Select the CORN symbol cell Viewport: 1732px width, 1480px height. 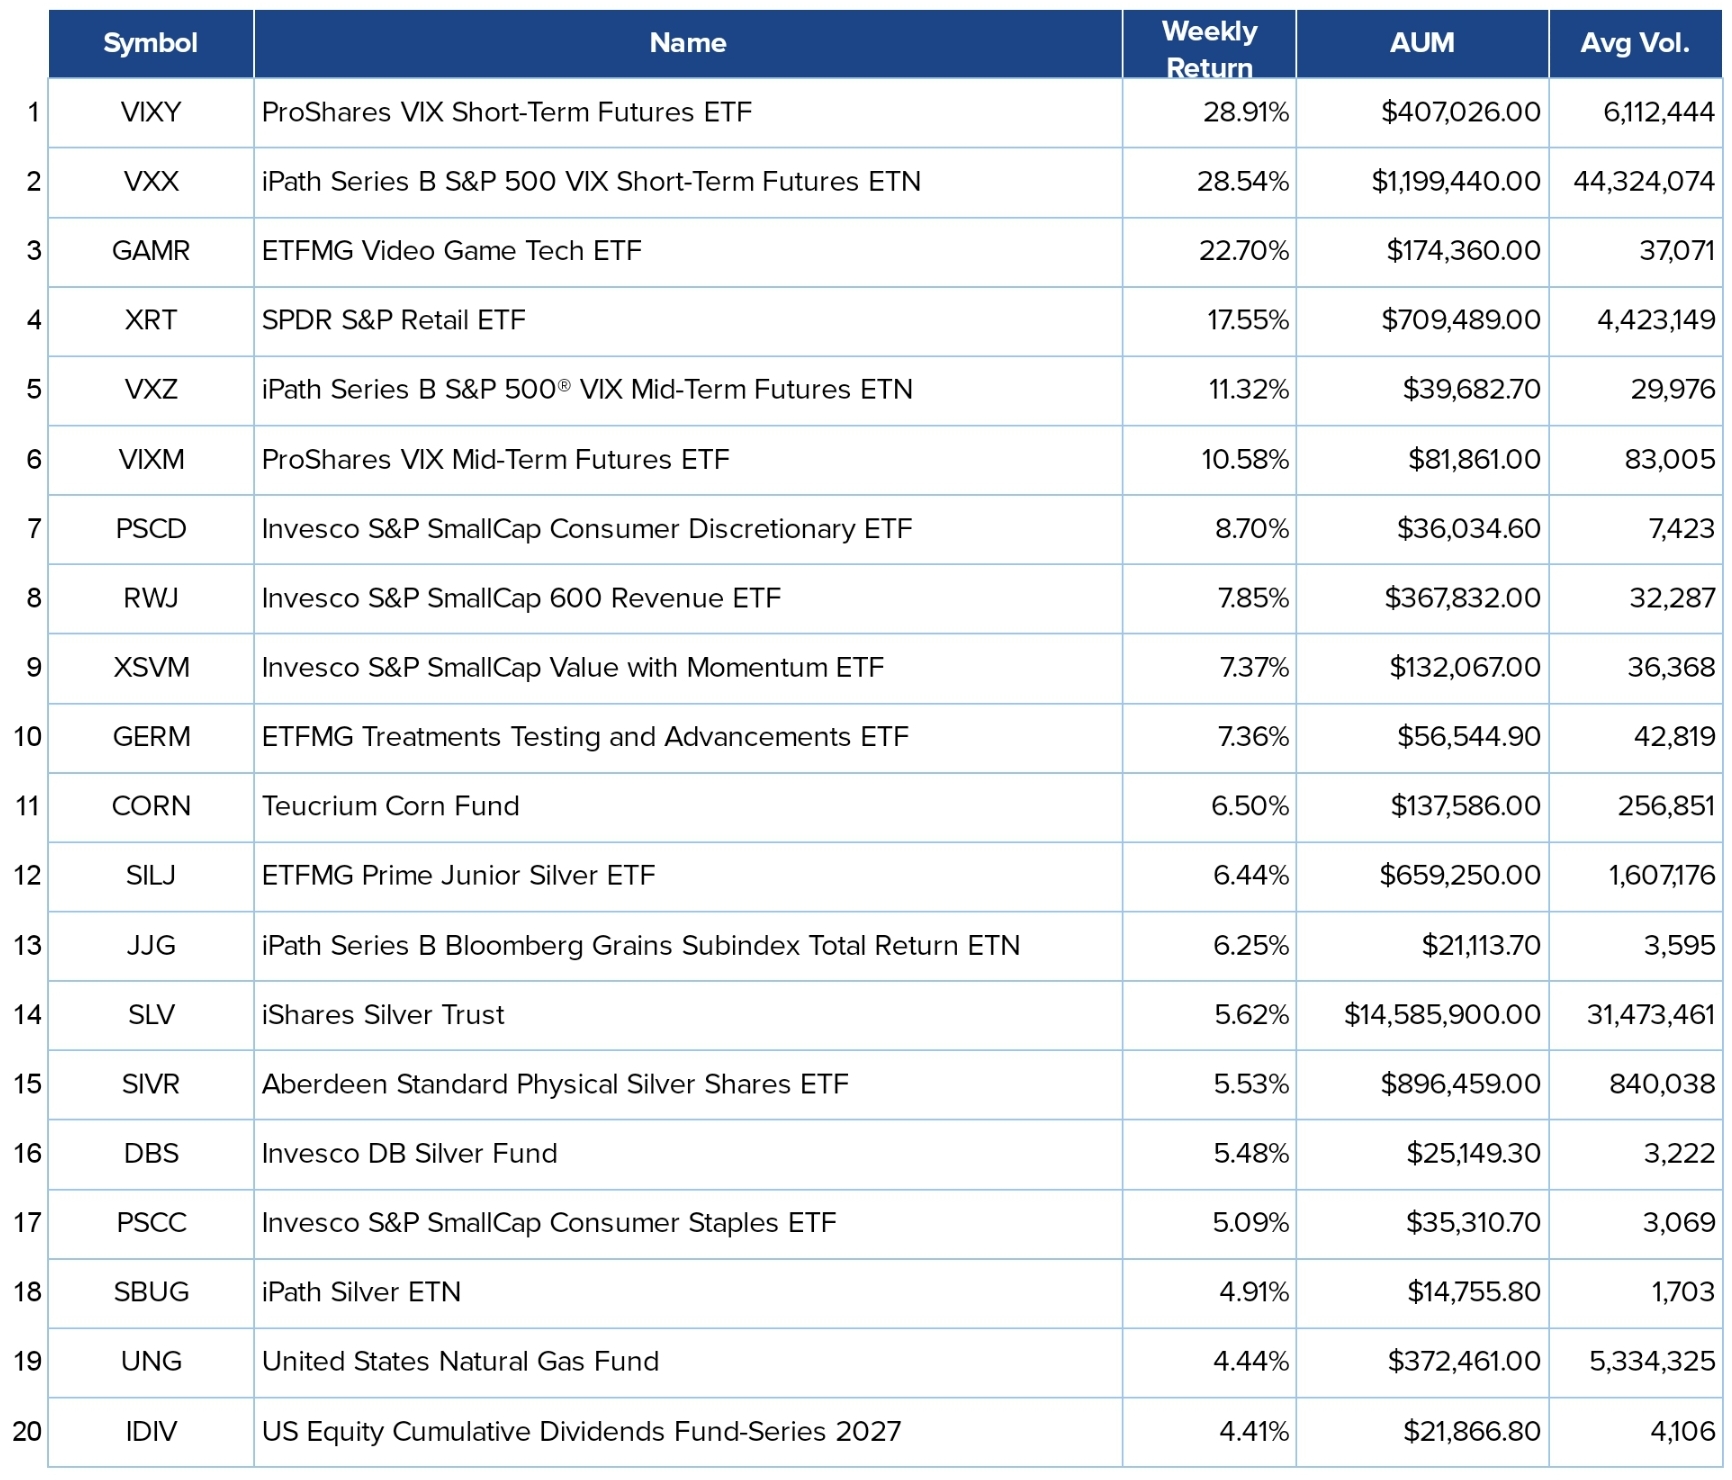(x=151, y=806)
